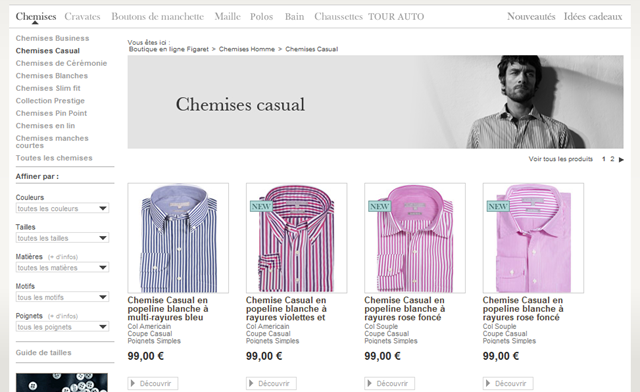Open the Matières filter dropdown
Image resolution: width=640 pixels, height=392 pixels.
(x=62, y=268)
